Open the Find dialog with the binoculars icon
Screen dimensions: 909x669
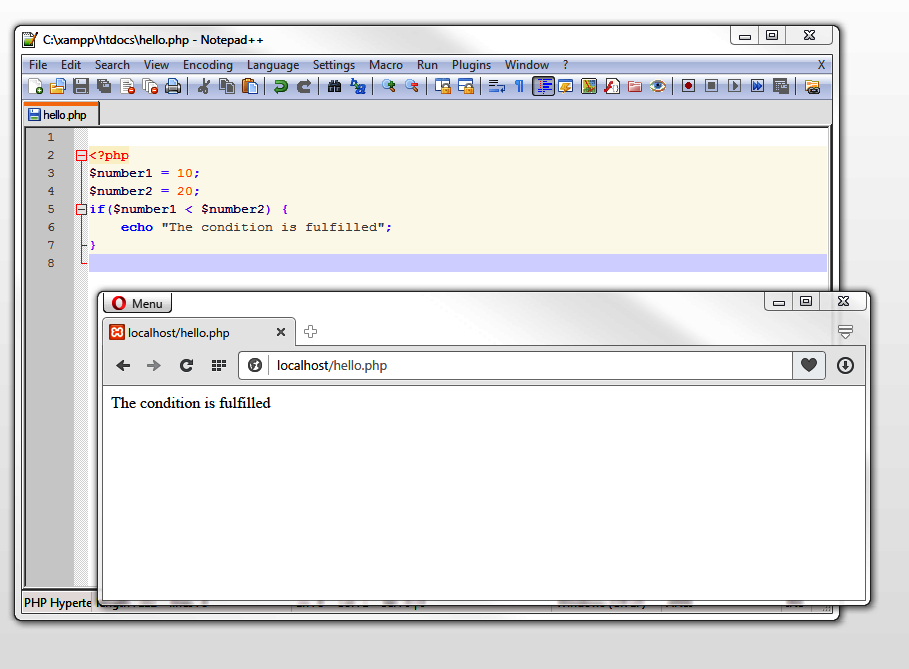click(334, 86)
